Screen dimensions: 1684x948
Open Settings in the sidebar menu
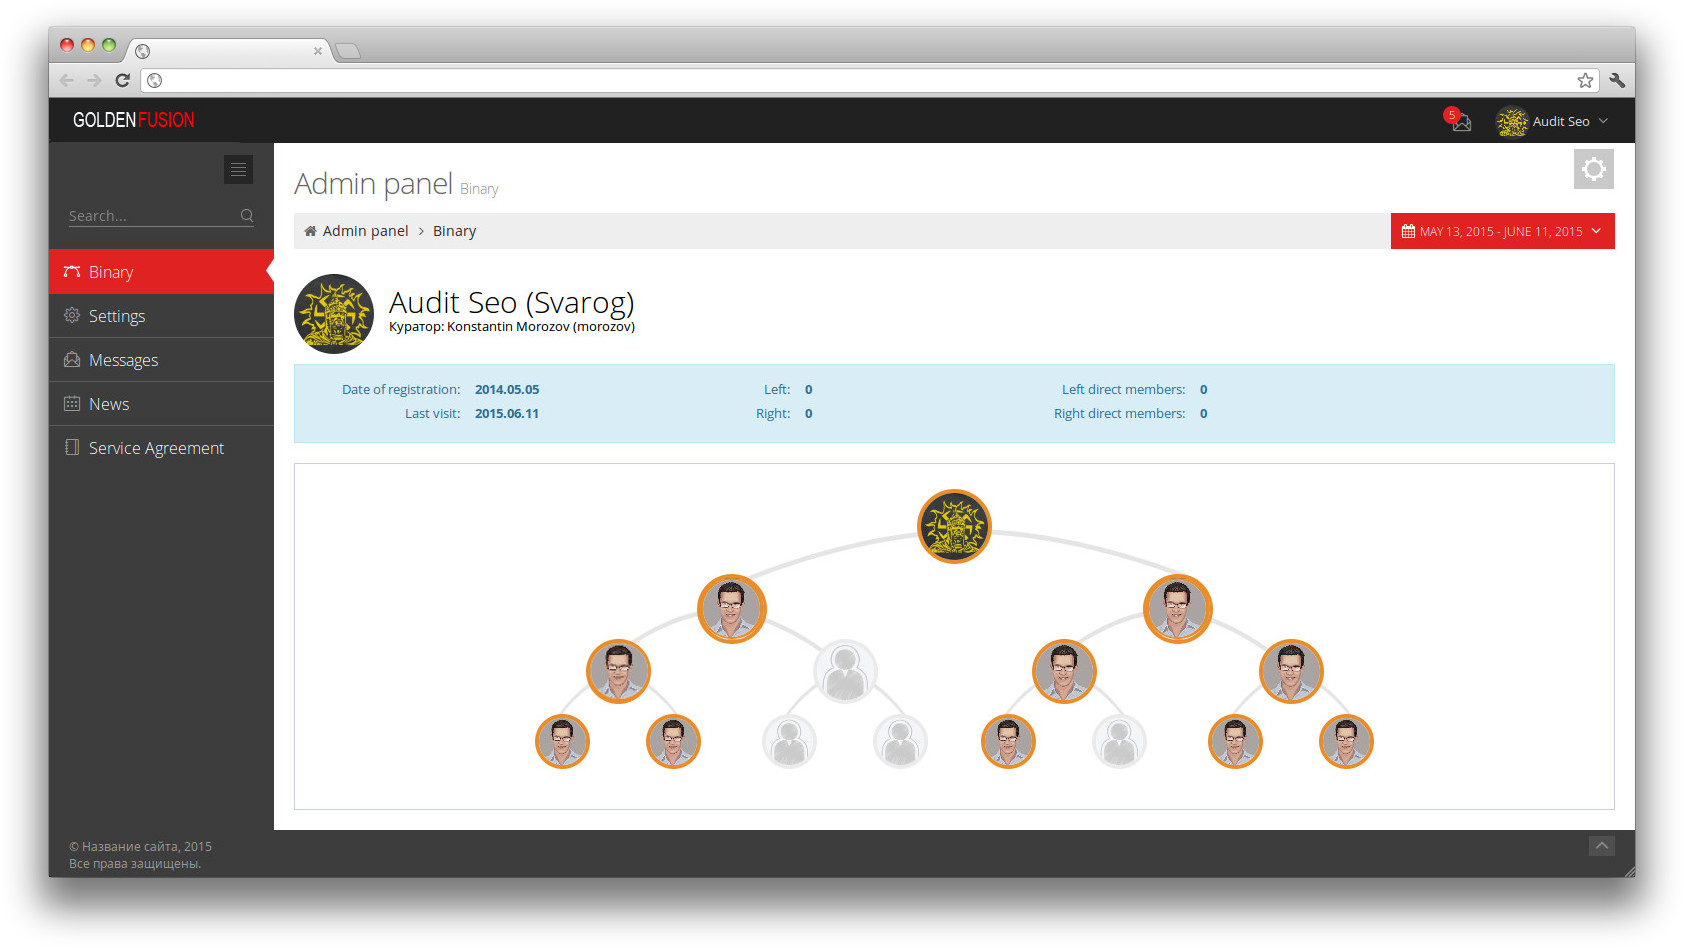coord(117,316)
